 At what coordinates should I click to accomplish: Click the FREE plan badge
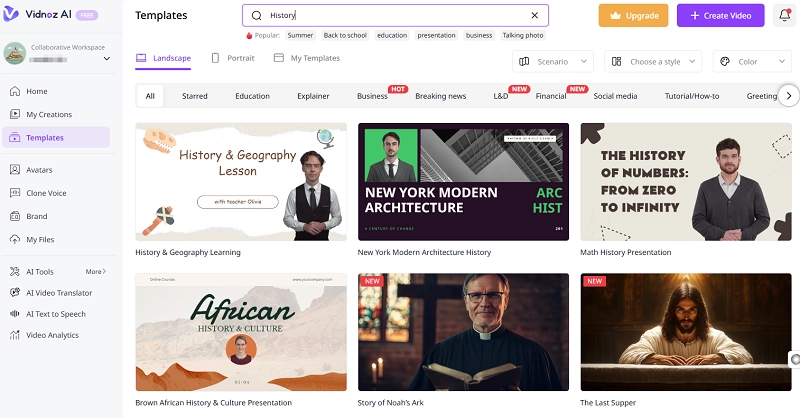[x=87, y=15]
